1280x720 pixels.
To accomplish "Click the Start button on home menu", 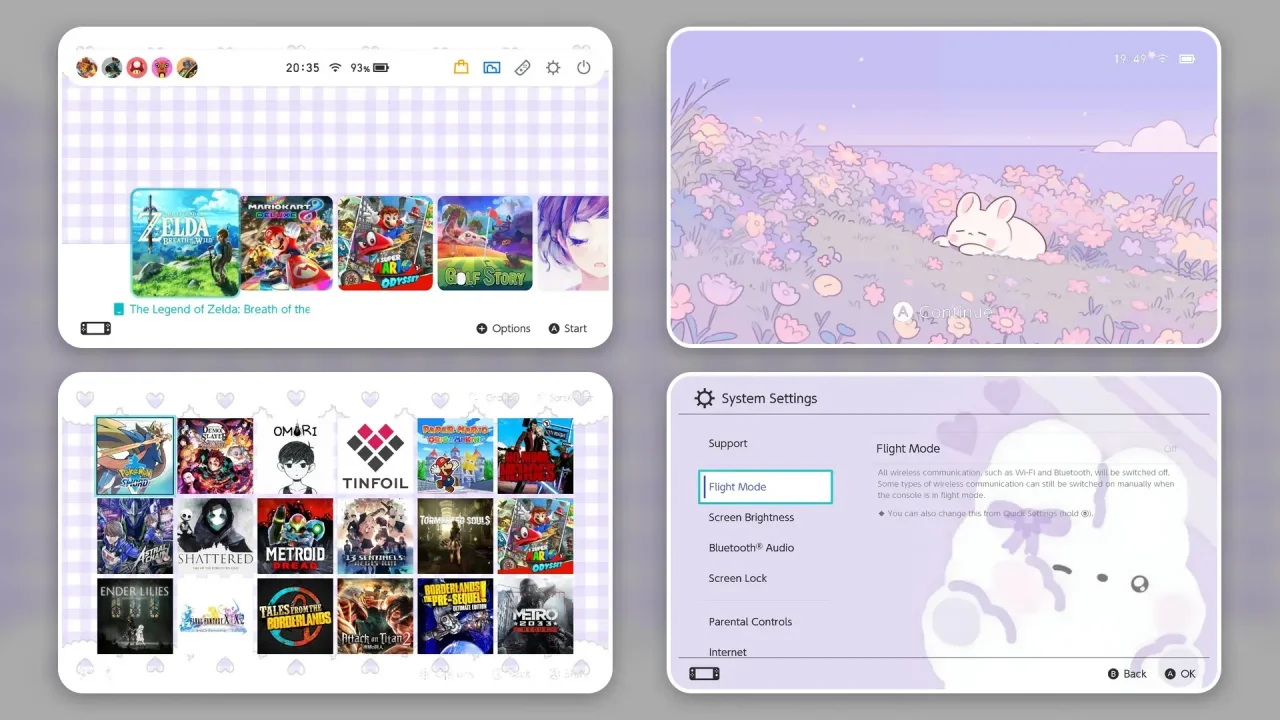I will [567, 328].
